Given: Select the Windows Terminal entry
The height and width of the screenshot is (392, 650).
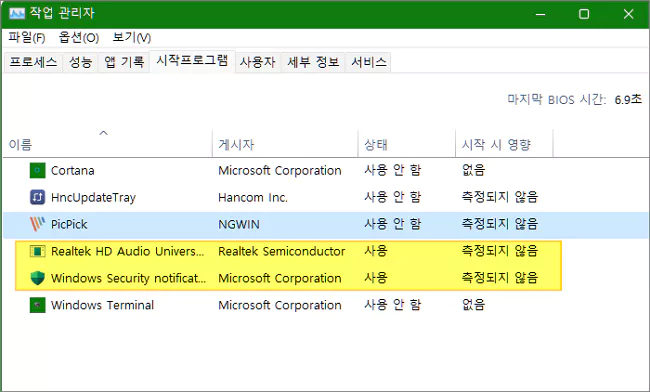Looking at the screenshot, I should pos(102,305).
